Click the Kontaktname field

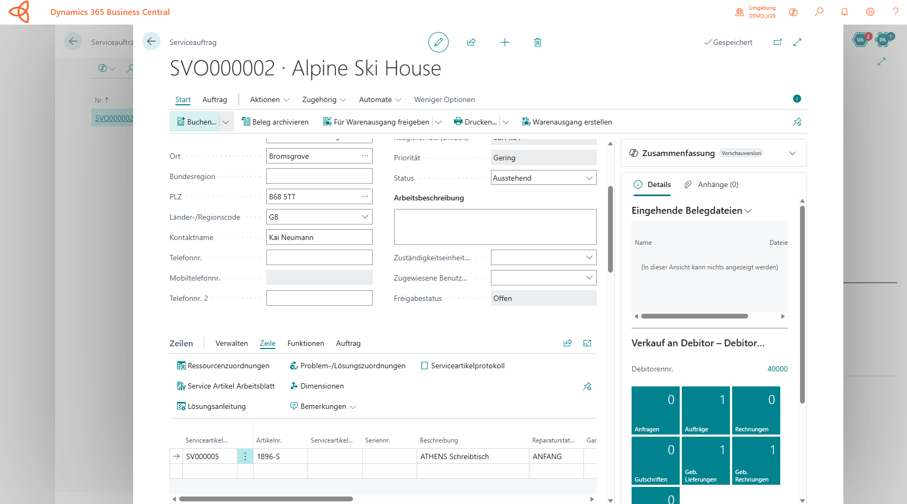click(319, 237)
